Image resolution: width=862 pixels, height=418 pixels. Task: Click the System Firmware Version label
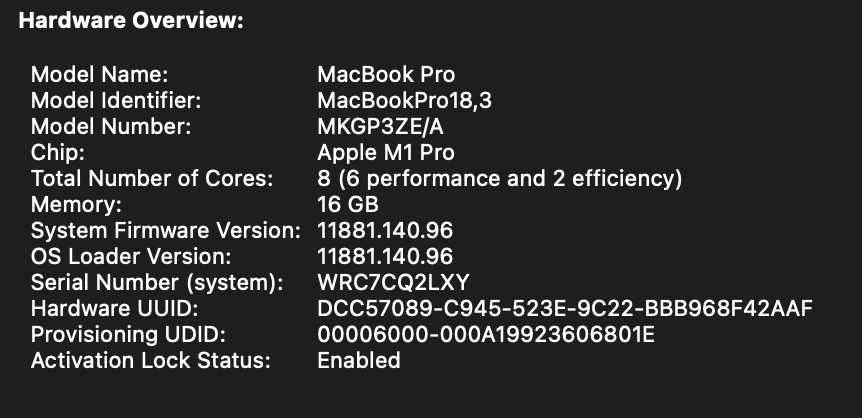tap(165, 231)
